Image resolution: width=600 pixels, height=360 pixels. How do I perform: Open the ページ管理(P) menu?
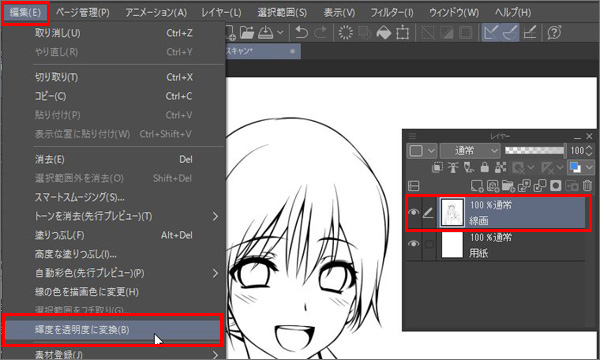click(83, 13)
